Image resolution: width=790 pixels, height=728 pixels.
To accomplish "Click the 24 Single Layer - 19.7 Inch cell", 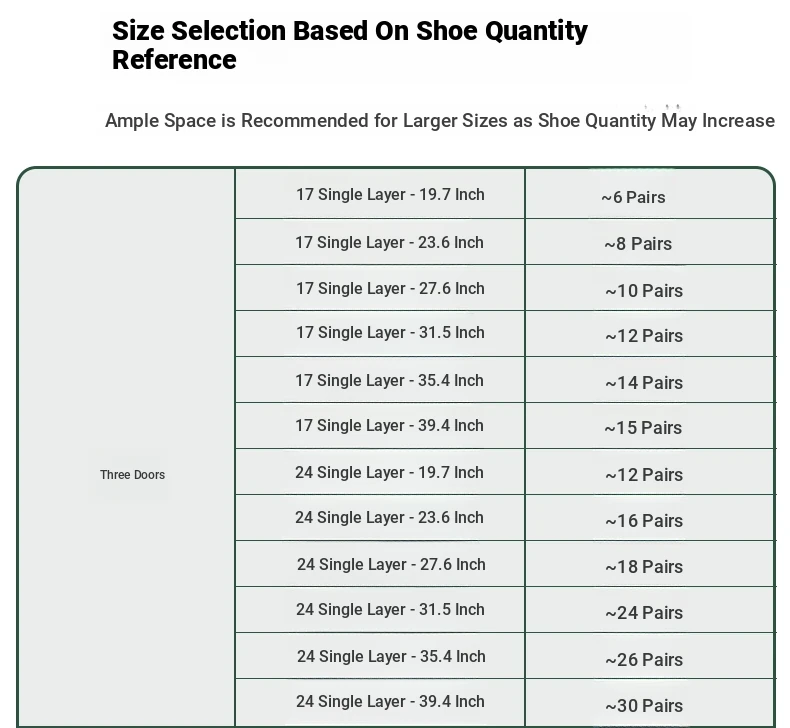I will pyautogui.click(x=380, y=472).
